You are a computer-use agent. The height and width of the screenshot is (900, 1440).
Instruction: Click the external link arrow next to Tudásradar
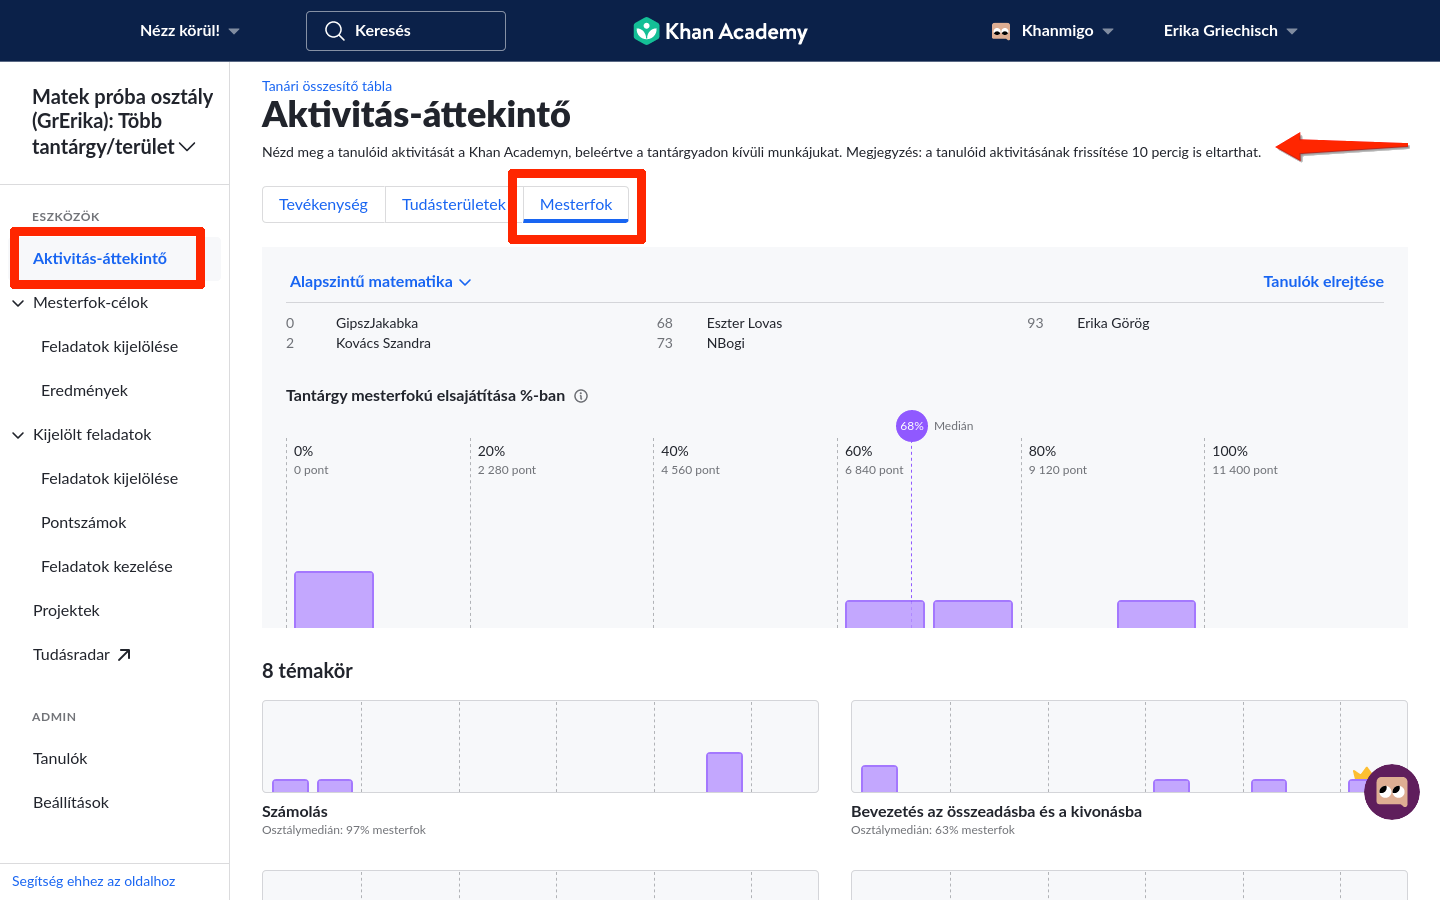point(124,655)
